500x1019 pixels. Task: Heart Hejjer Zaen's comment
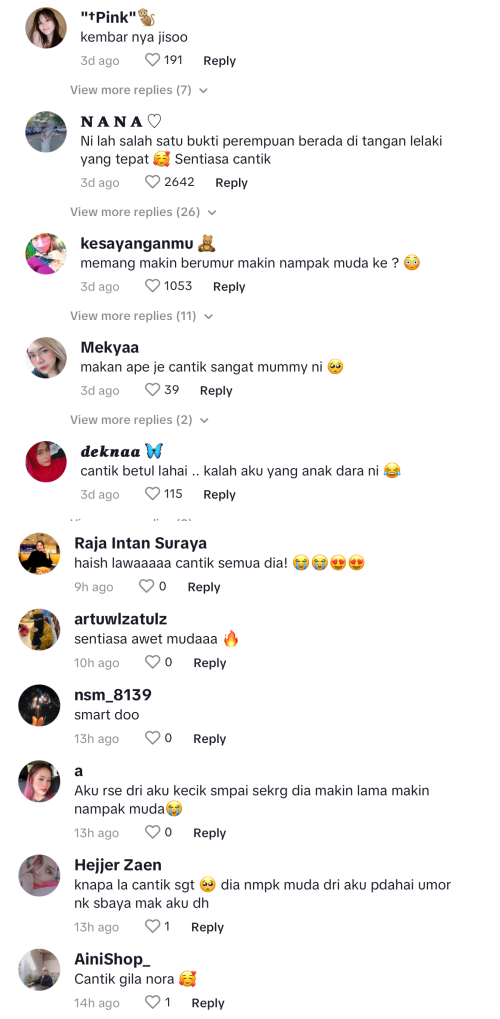point(152,927)
